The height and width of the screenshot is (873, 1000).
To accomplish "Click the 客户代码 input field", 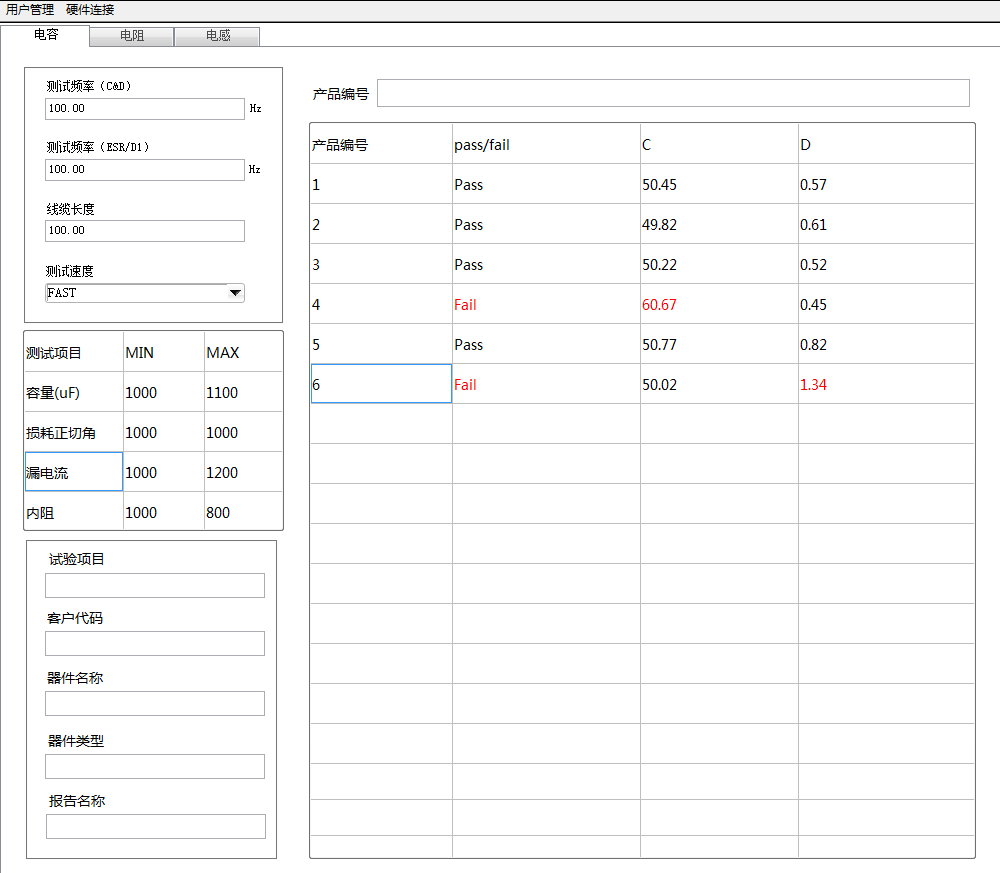I will [155, 644].
